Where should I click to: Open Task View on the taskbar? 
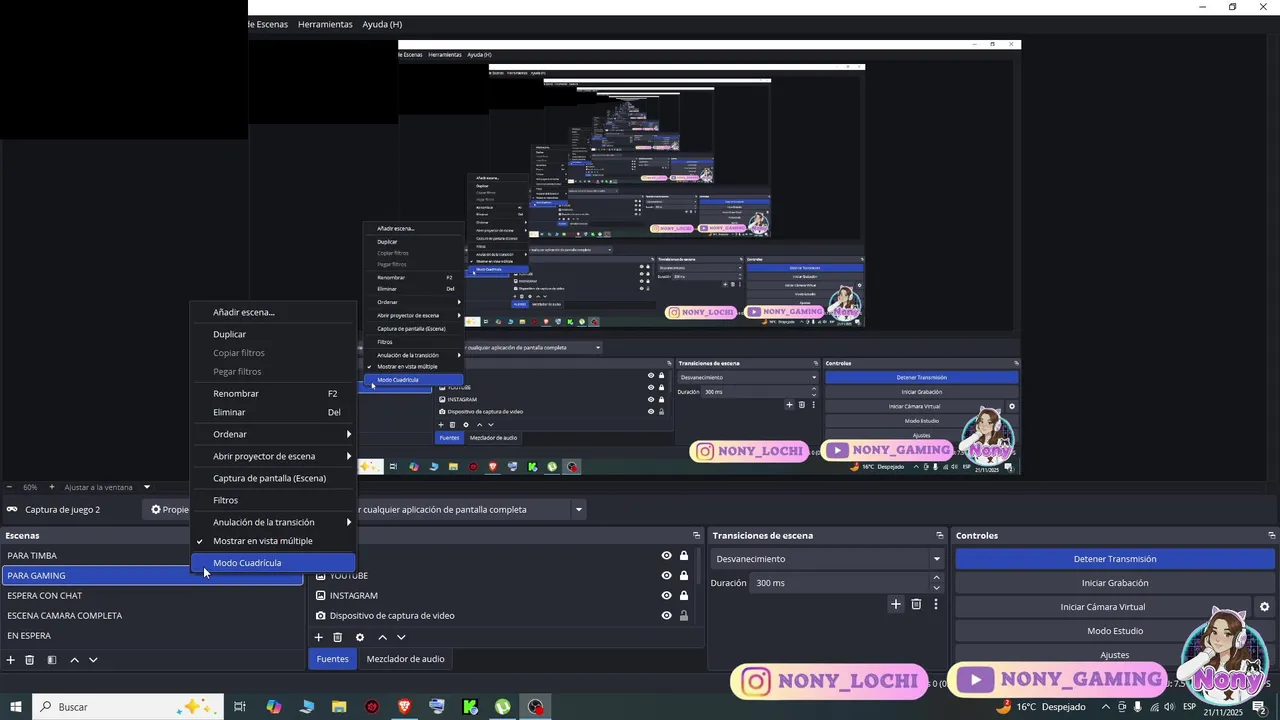pos(240,707)
